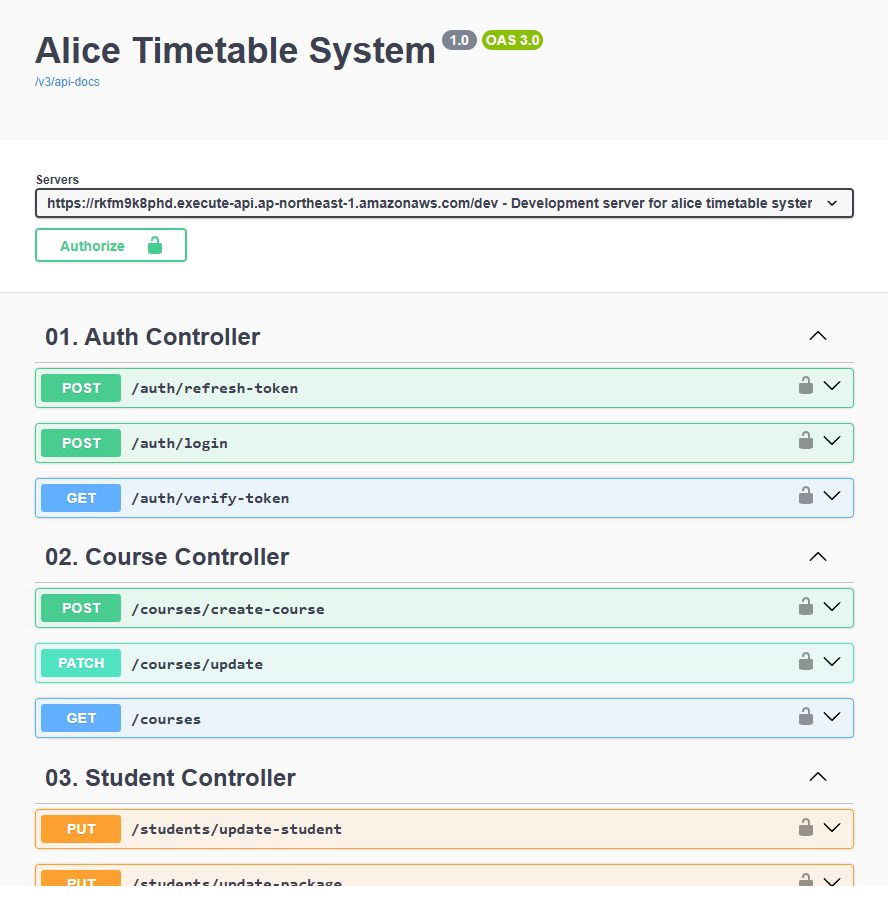Screen dimensions: 888x914
Task: Click the lock icon on /students/update-student row
Action: pos(806,827)
